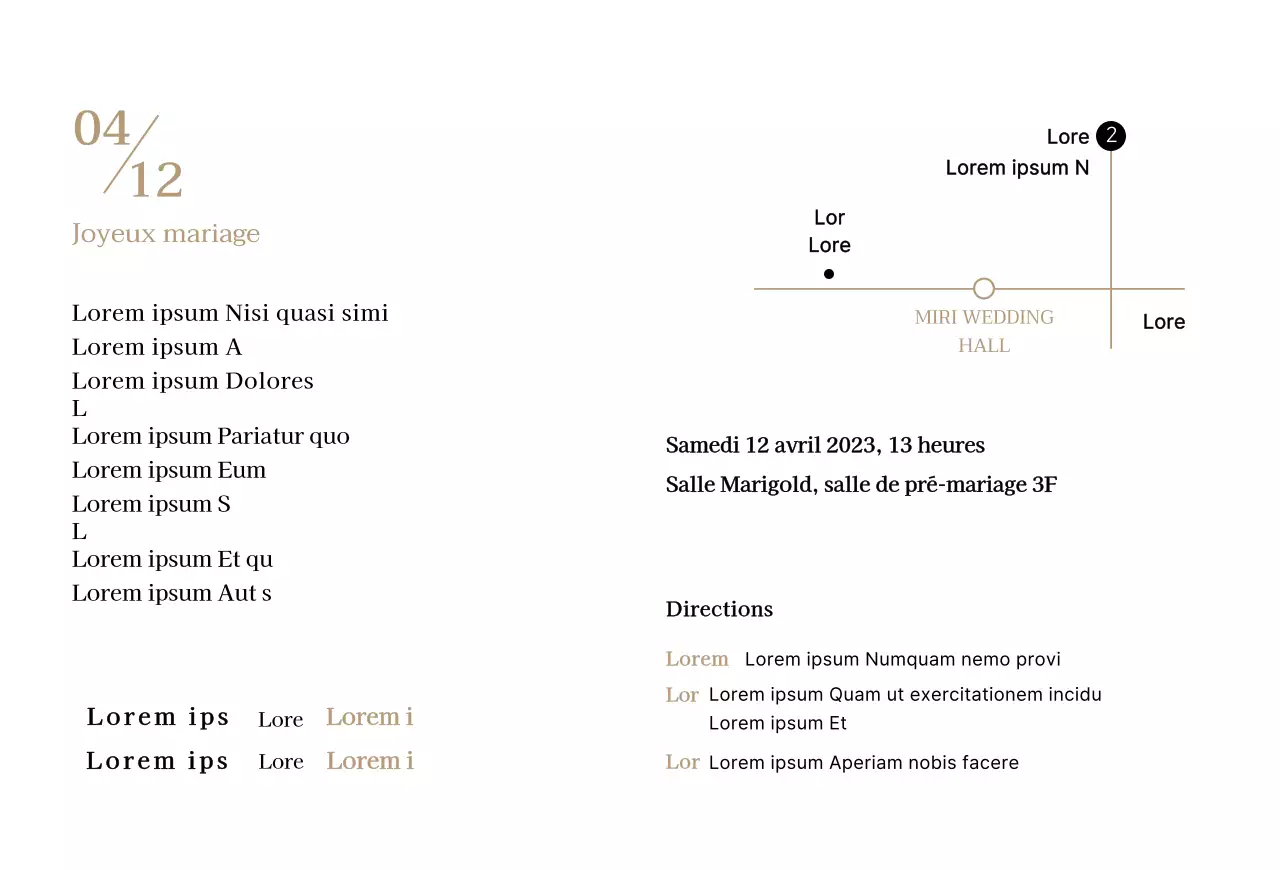
Task: Click the first gold 'Lorem i' link
Action: [x=369, y=717]
